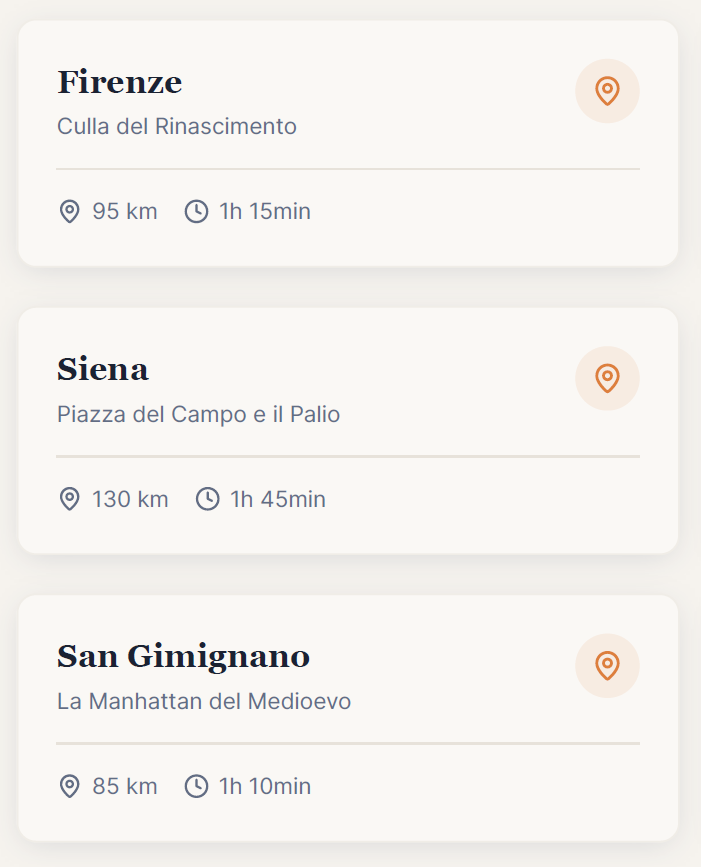Click the grey location icon beside 95 km

coord(69,211)
